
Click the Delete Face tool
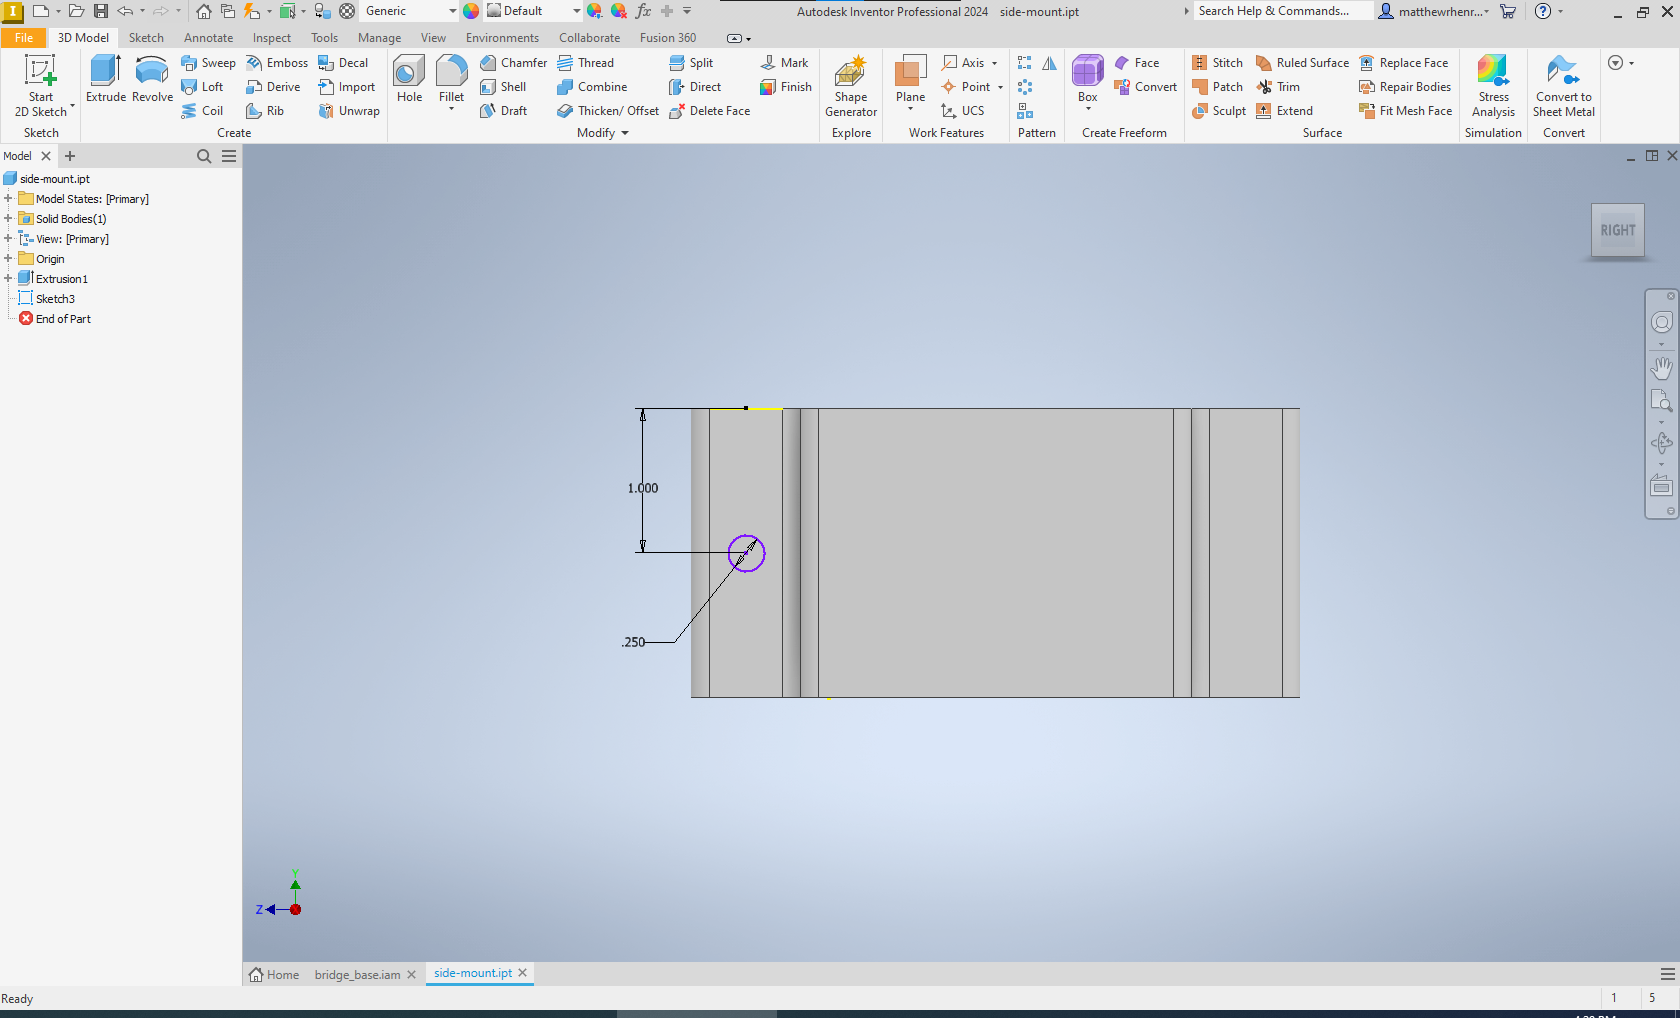pos(709,111)
